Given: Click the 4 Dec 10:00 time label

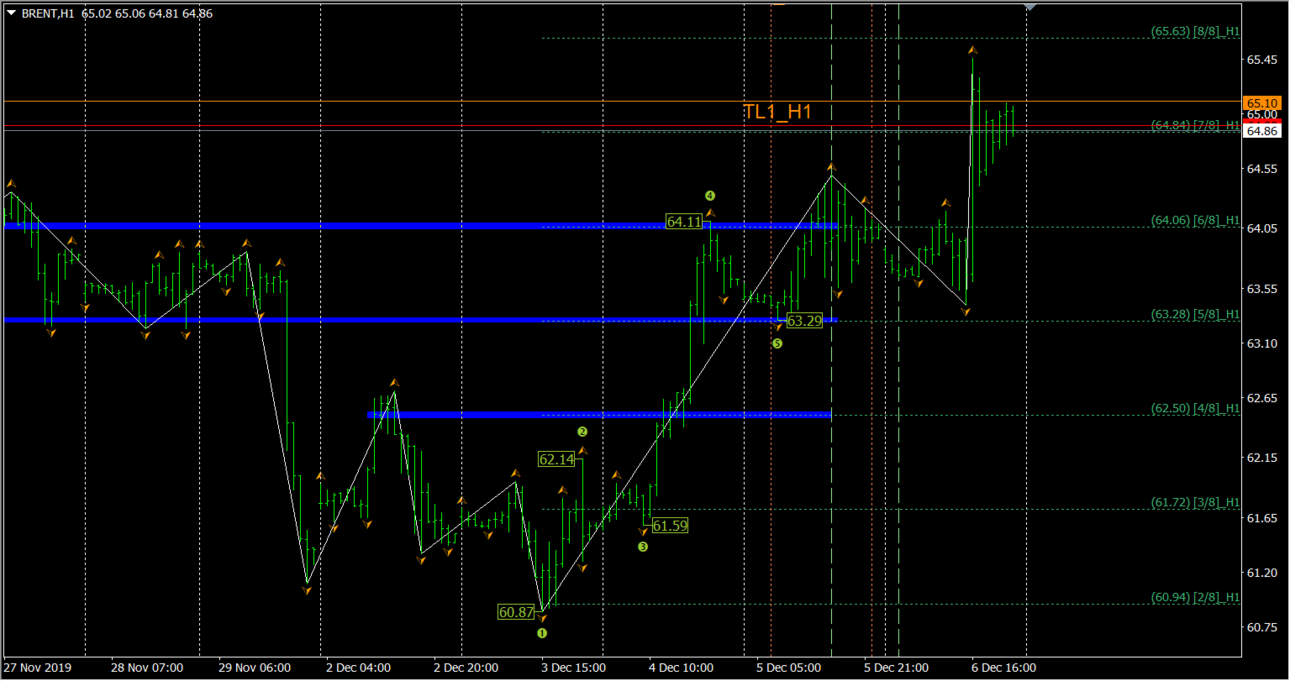Looking at the screenshot, I should (682, 667).
